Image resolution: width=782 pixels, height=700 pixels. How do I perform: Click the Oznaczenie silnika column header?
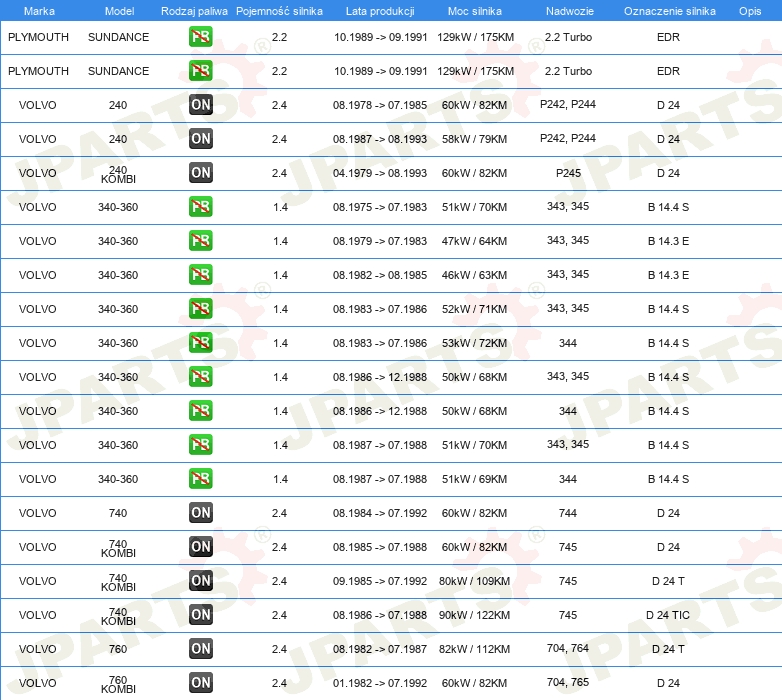[x=670, y=11]
